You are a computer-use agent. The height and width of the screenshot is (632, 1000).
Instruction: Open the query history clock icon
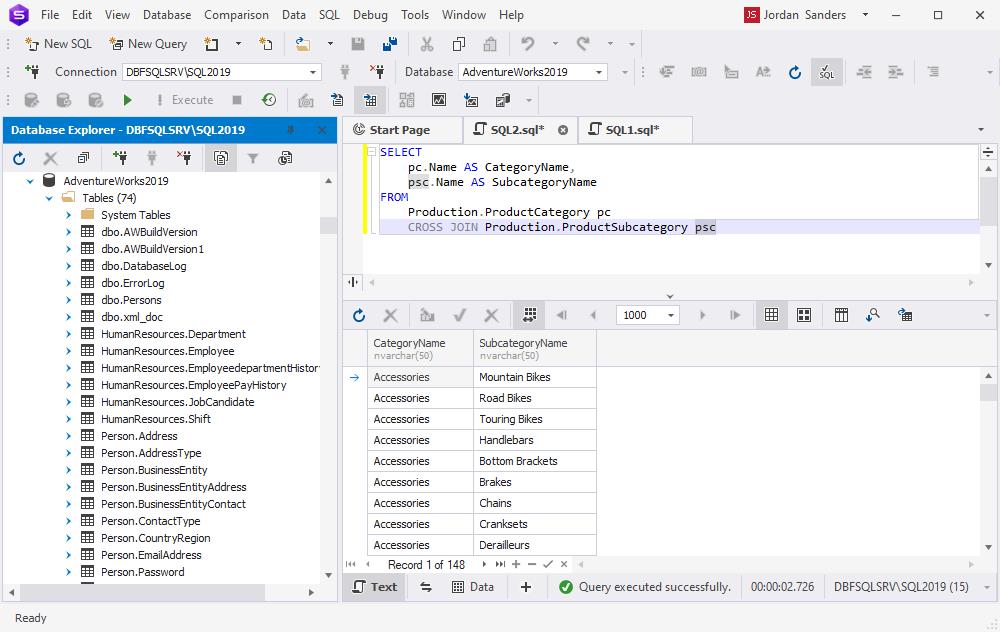(x=269, y=100)
